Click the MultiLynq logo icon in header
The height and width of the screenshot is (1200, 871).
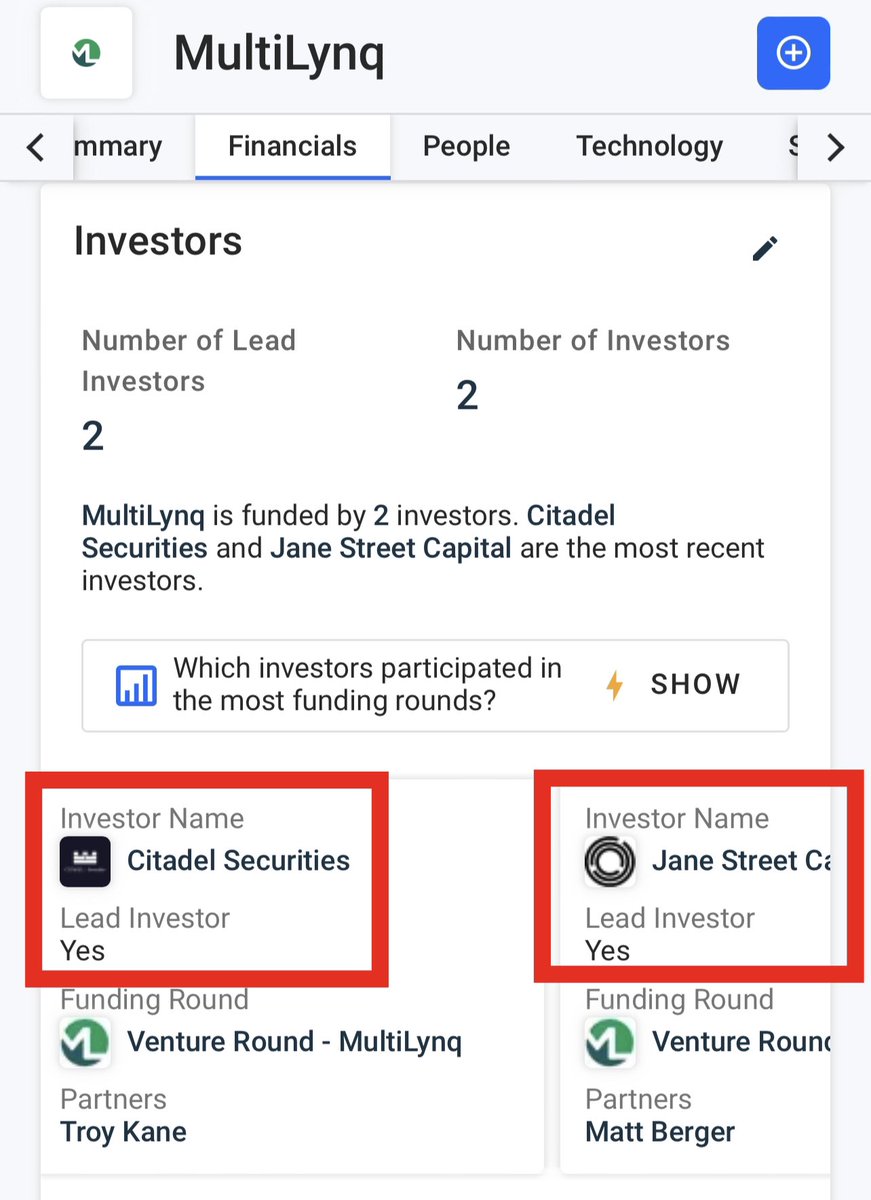[x=86, y=54]
